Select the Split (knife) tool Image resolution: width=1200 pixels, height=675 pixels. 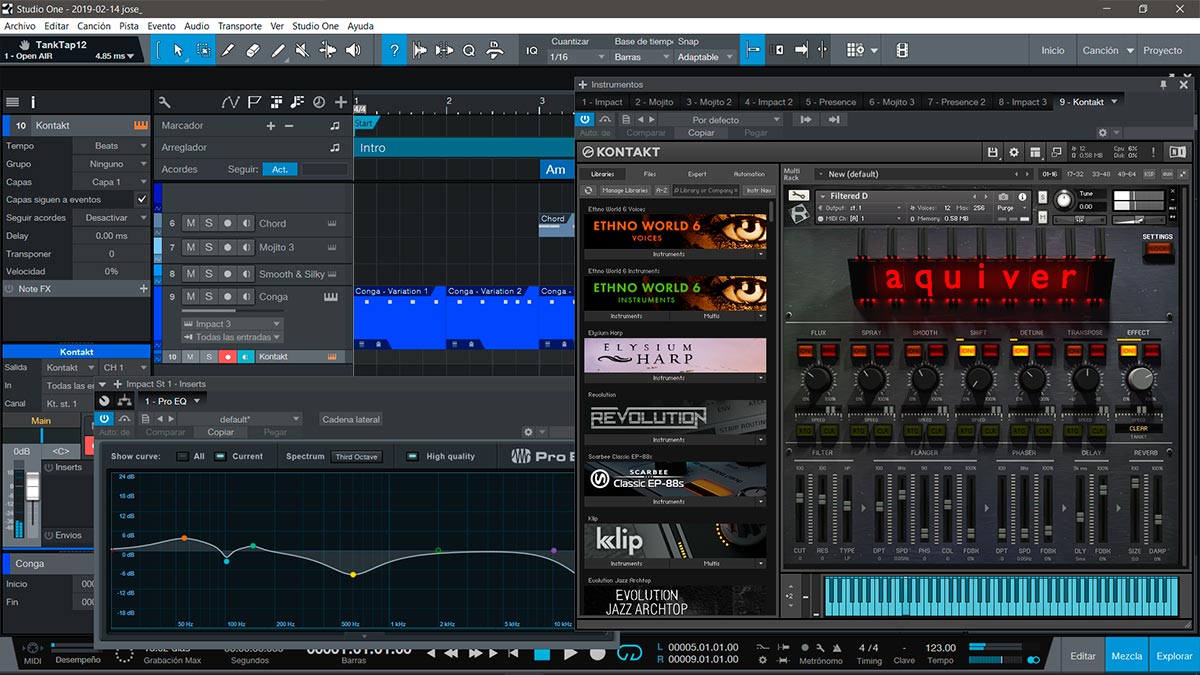(x=228, y=50)
